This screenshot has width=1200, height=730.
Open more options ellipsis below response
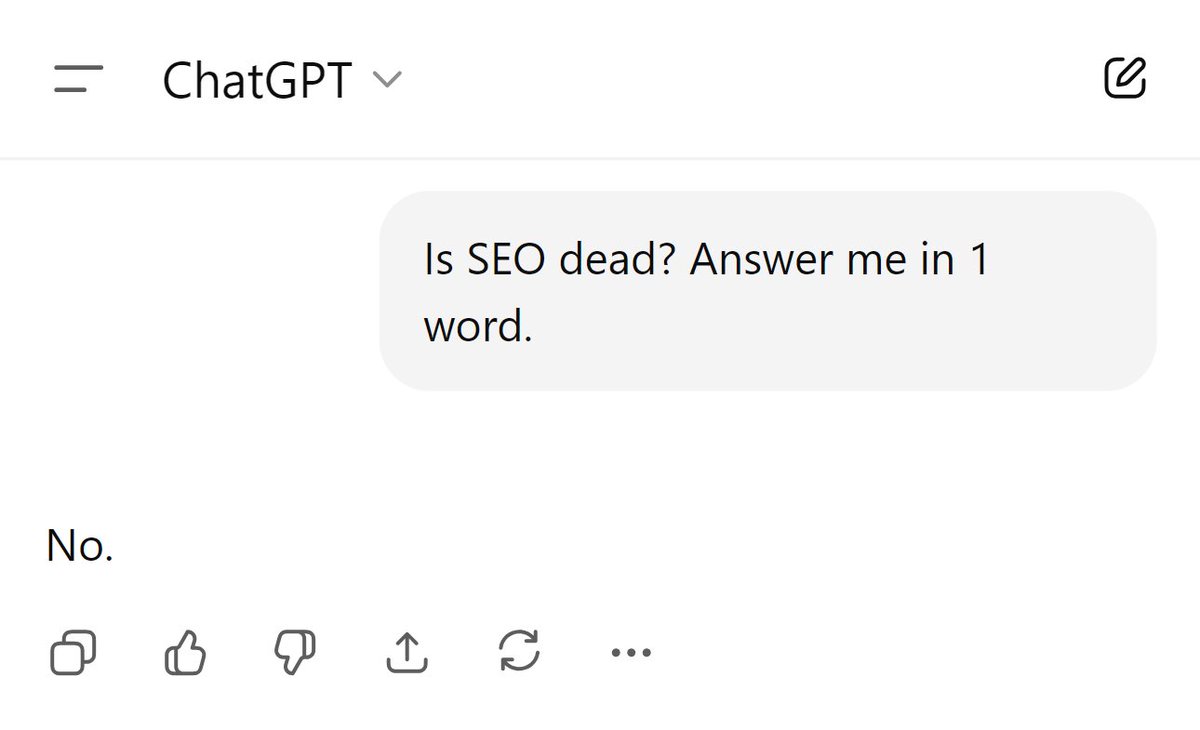coord(631,653)
